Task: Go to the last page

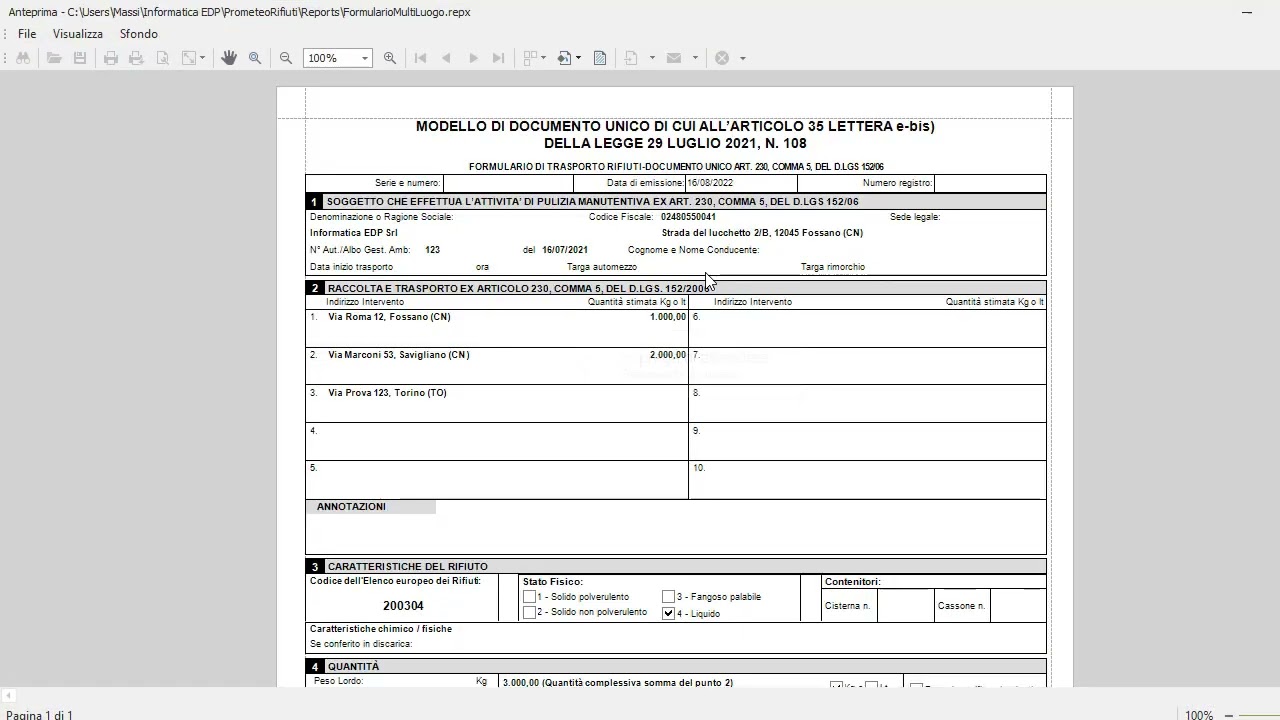Action: 499,58
